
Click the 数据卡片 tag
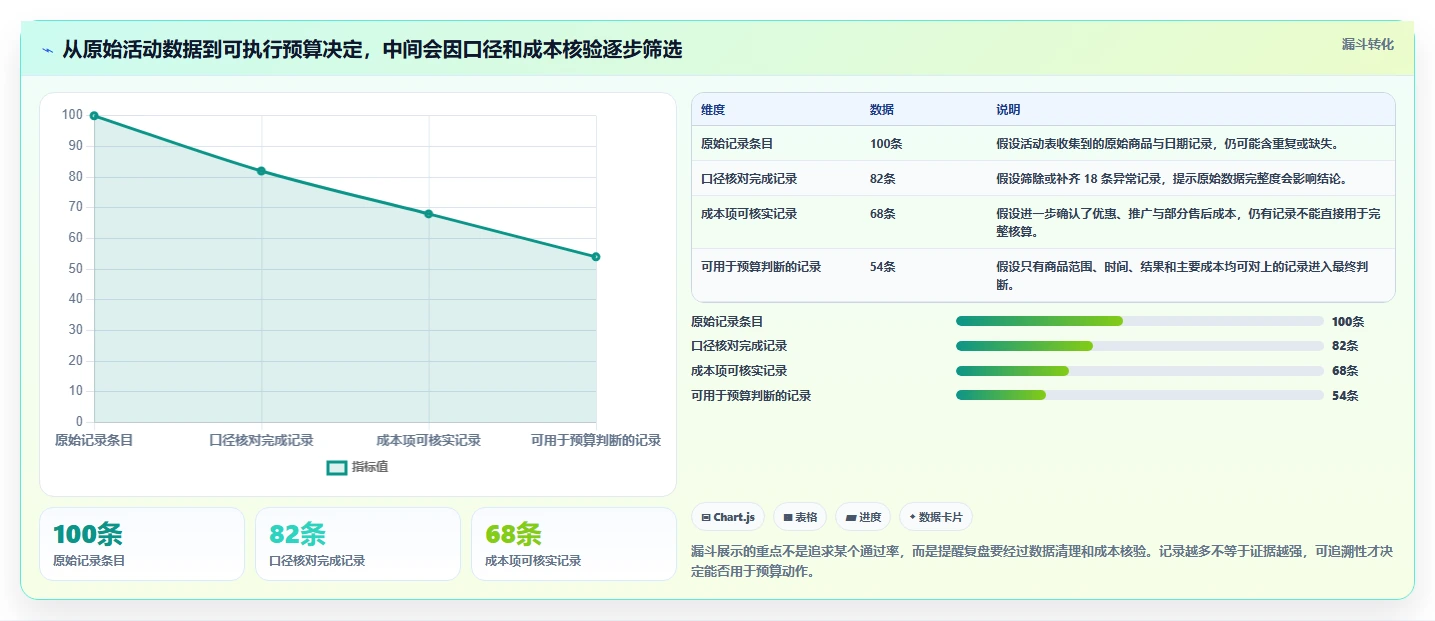click(x=936, y=517)
